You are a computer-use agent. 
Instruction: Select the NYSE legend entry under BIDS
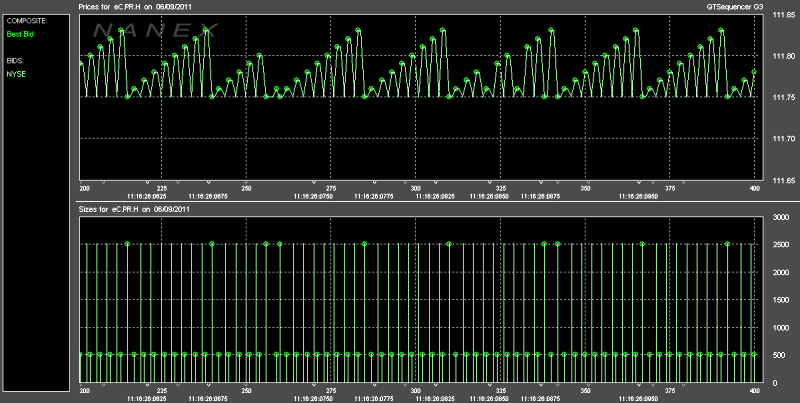(x=16, y=74)
